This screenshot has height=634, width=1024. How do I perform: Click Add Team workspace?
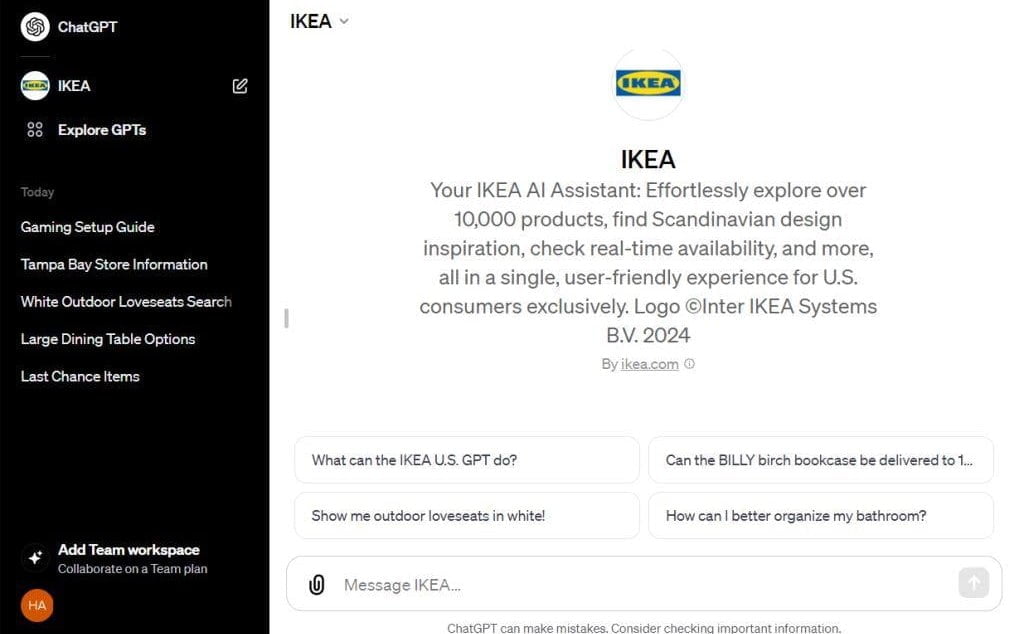tap(128, 549)
